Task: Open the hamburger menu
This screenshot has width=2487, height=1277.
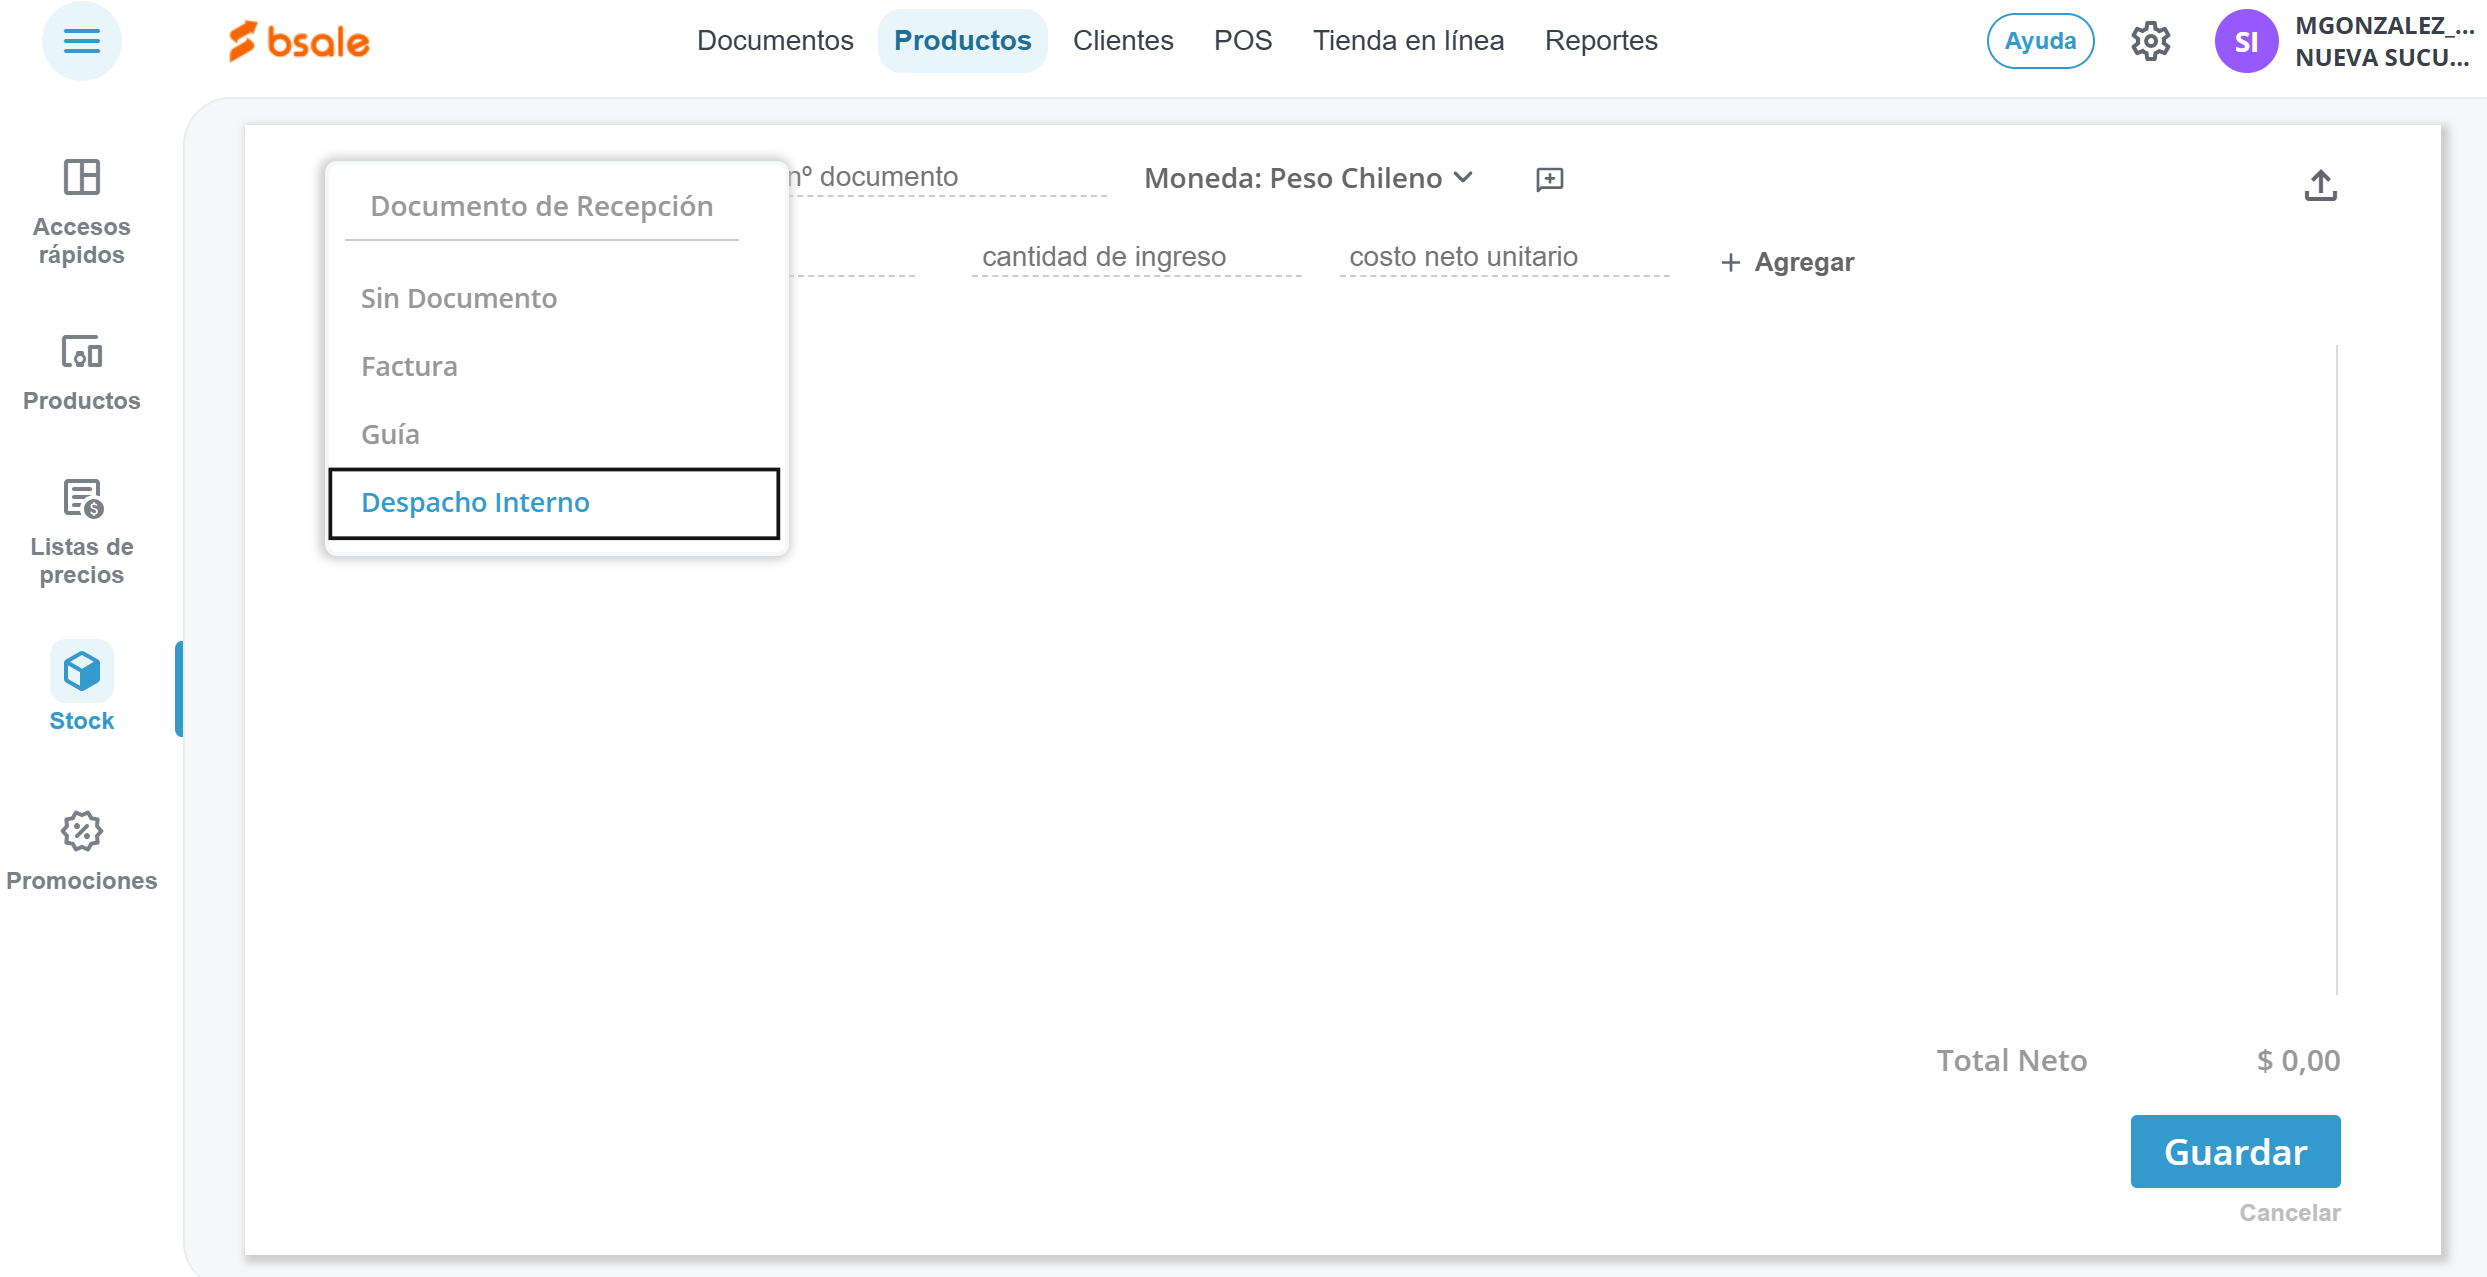Action: coord(81,41)
